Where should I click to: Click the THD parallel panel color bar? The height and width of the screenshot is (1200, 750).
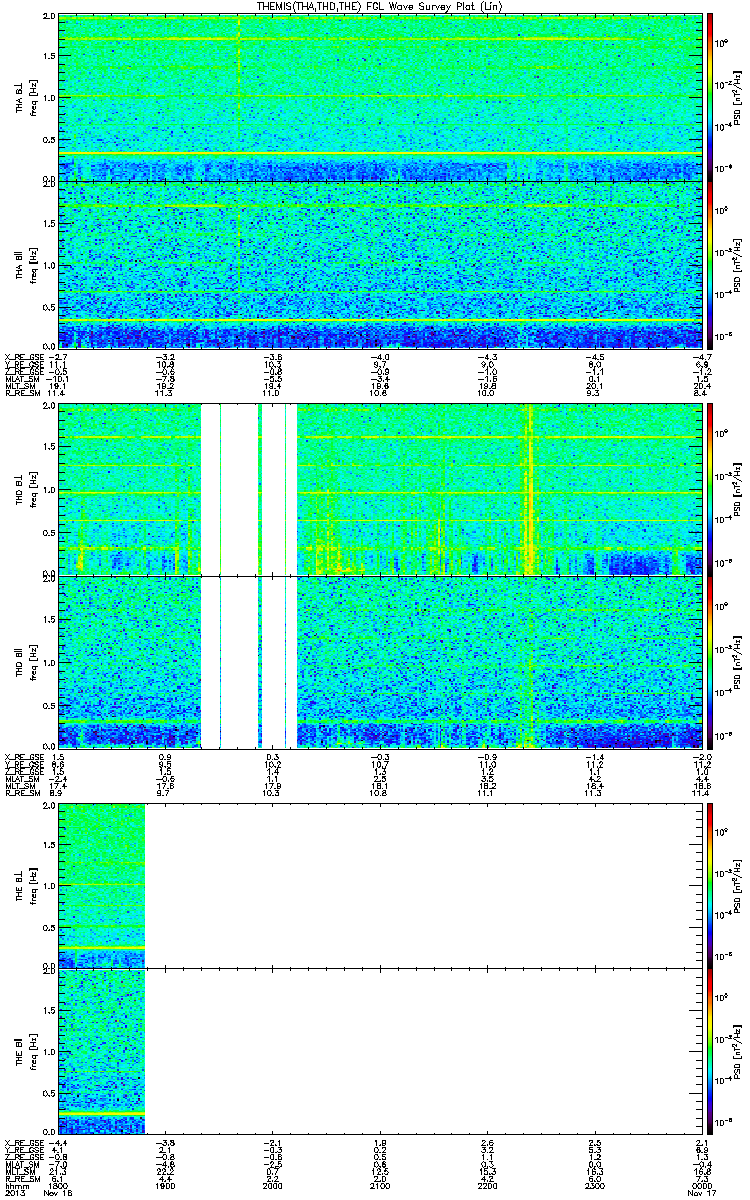coord(711,661)
